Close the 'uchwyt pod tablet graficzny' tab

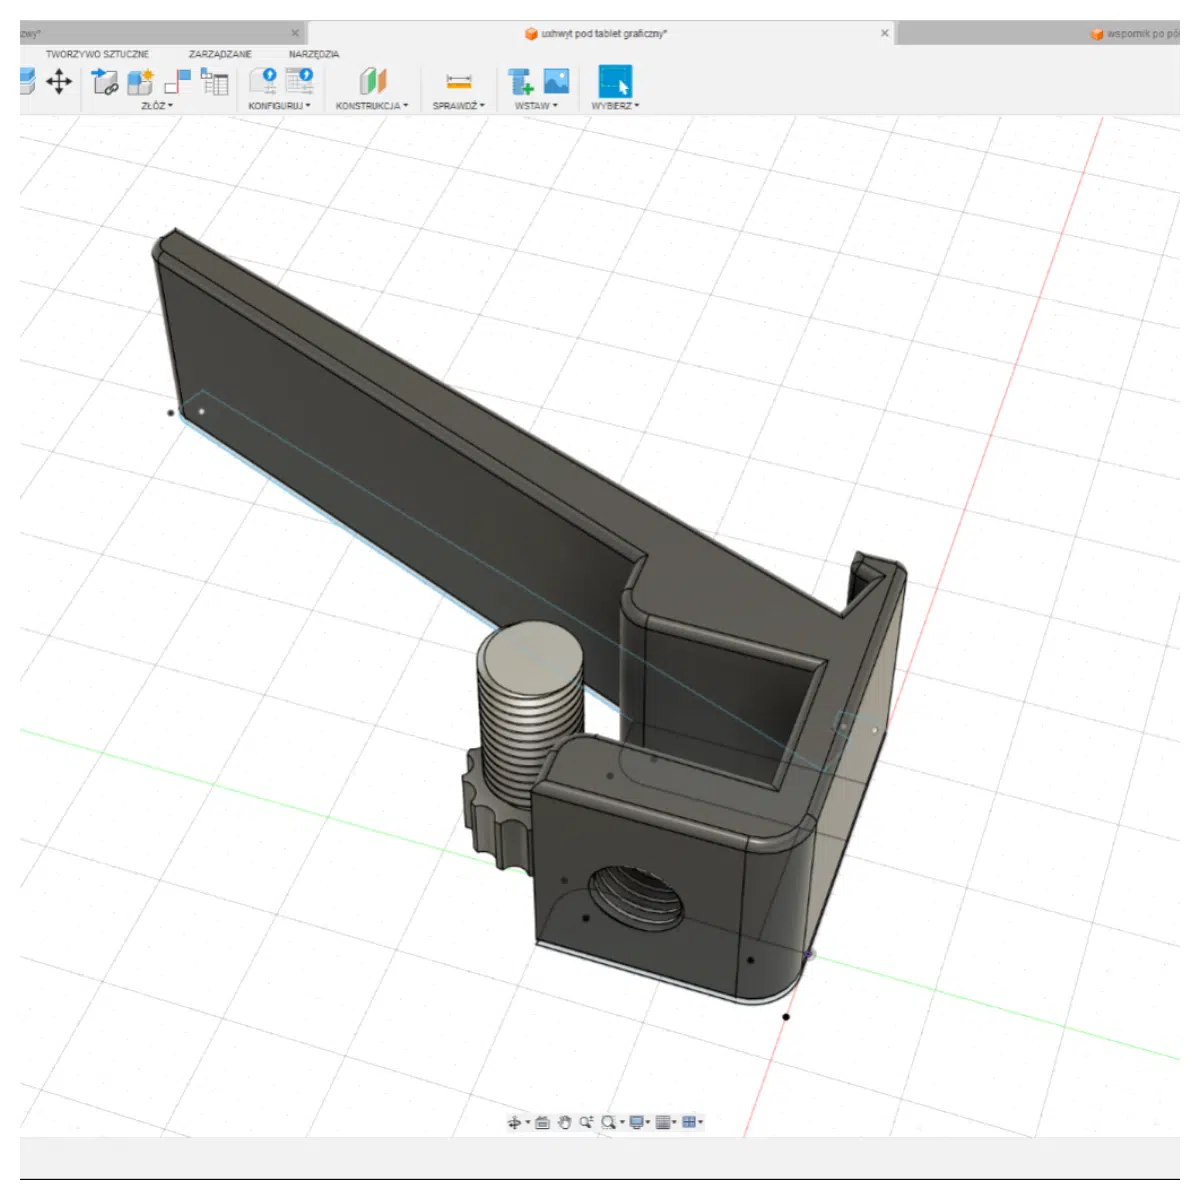coord(884,33)
